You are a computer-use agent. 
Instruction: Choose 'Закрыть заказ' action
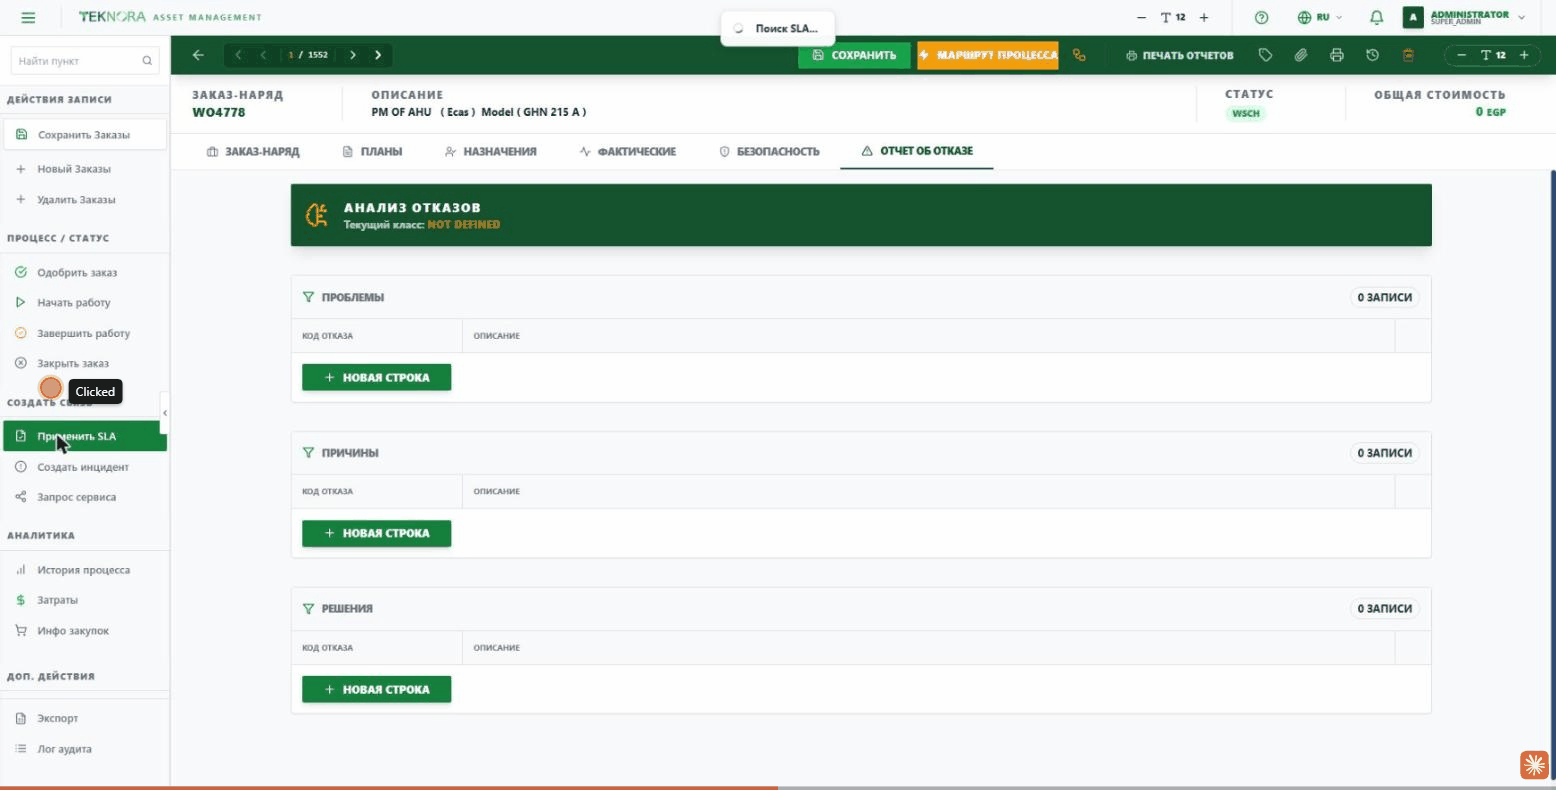point(85,363)
